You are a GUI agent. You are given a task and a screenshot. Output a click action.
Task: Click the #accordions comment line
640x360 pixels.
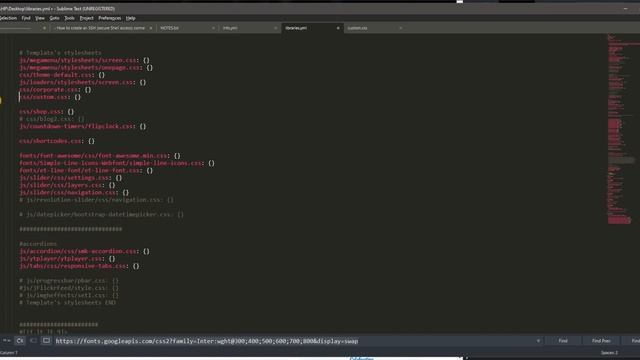coord(38,244)
